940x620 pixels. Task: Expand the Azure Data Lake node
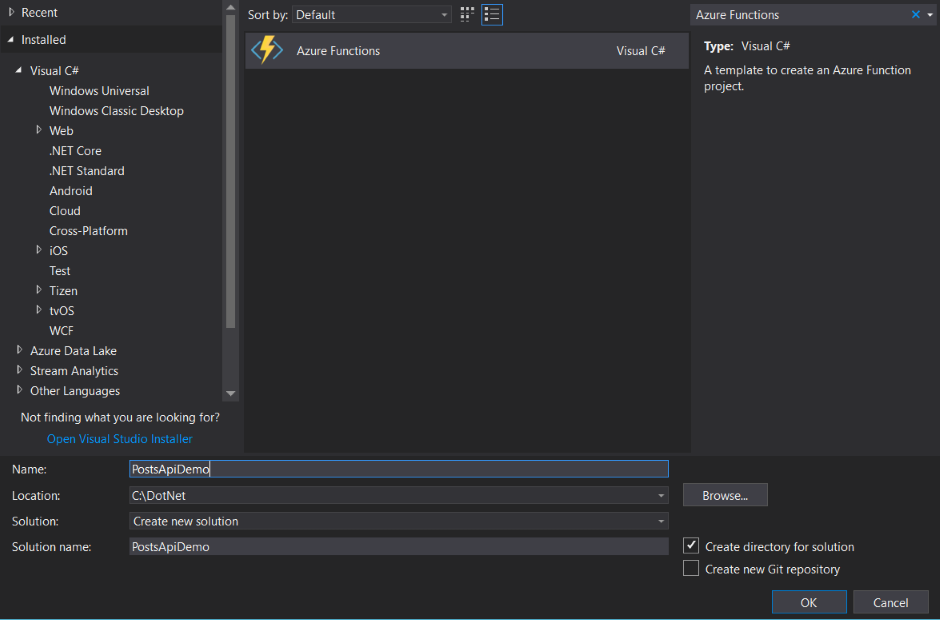(20, 350)
